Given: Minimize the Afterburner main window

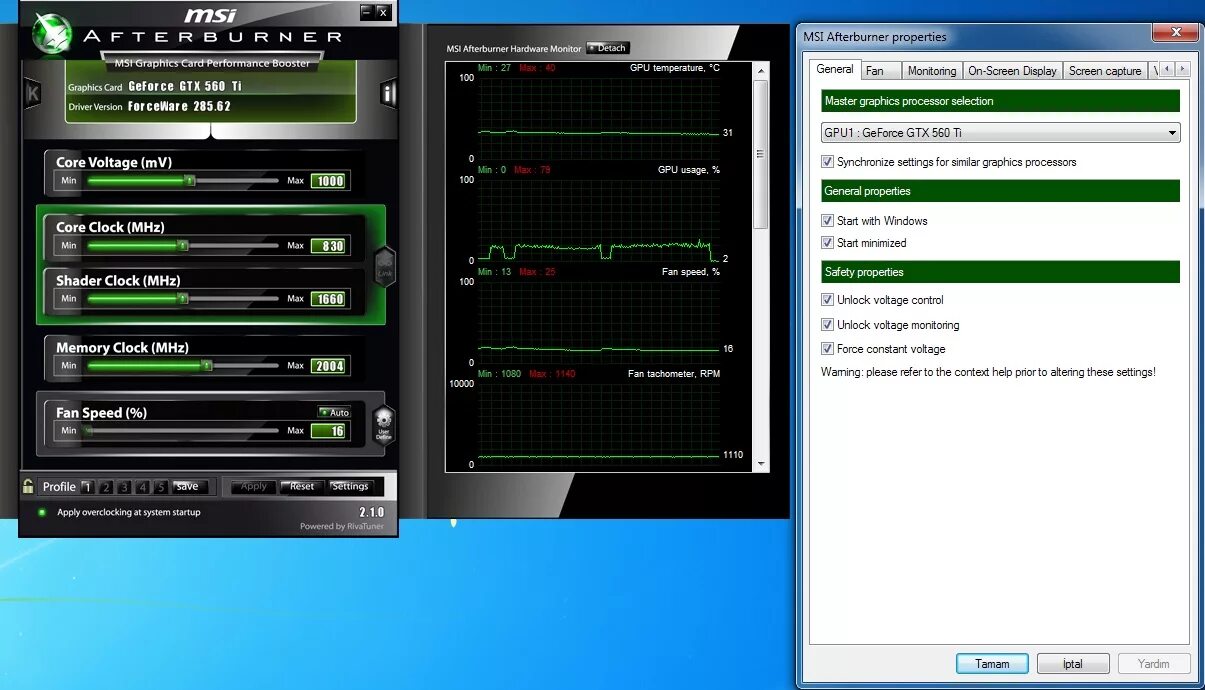Looking at the screenshot, I should click(x=367, y=12).
